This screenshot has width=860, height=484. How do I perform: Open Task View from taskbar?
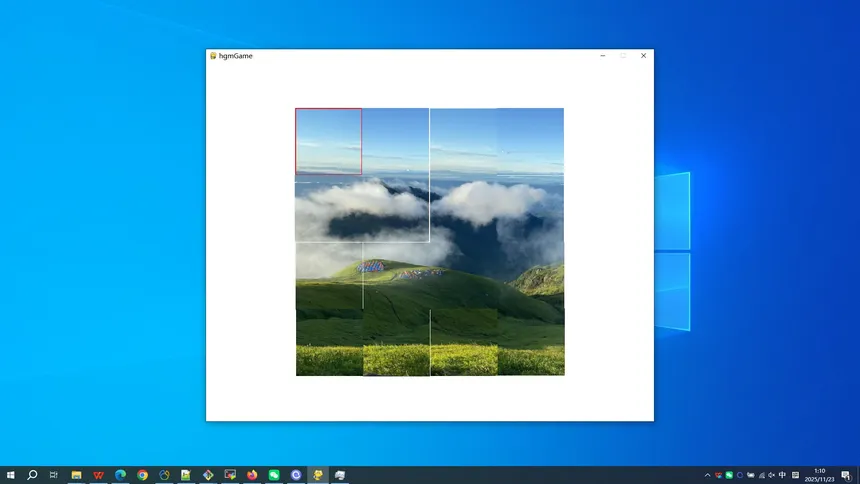click(54, 475)
